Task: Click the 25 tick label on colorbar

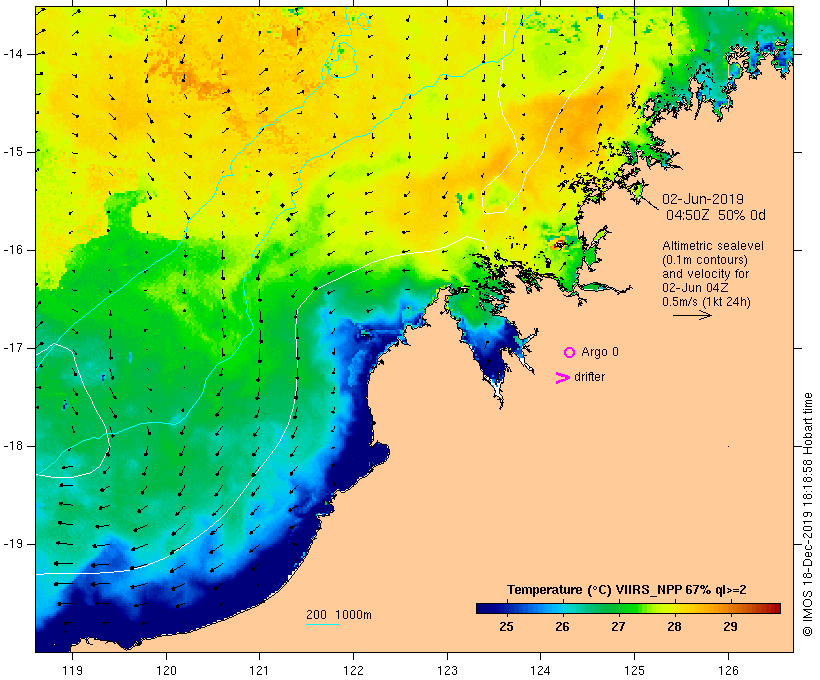Action: (x=506, y=626)
